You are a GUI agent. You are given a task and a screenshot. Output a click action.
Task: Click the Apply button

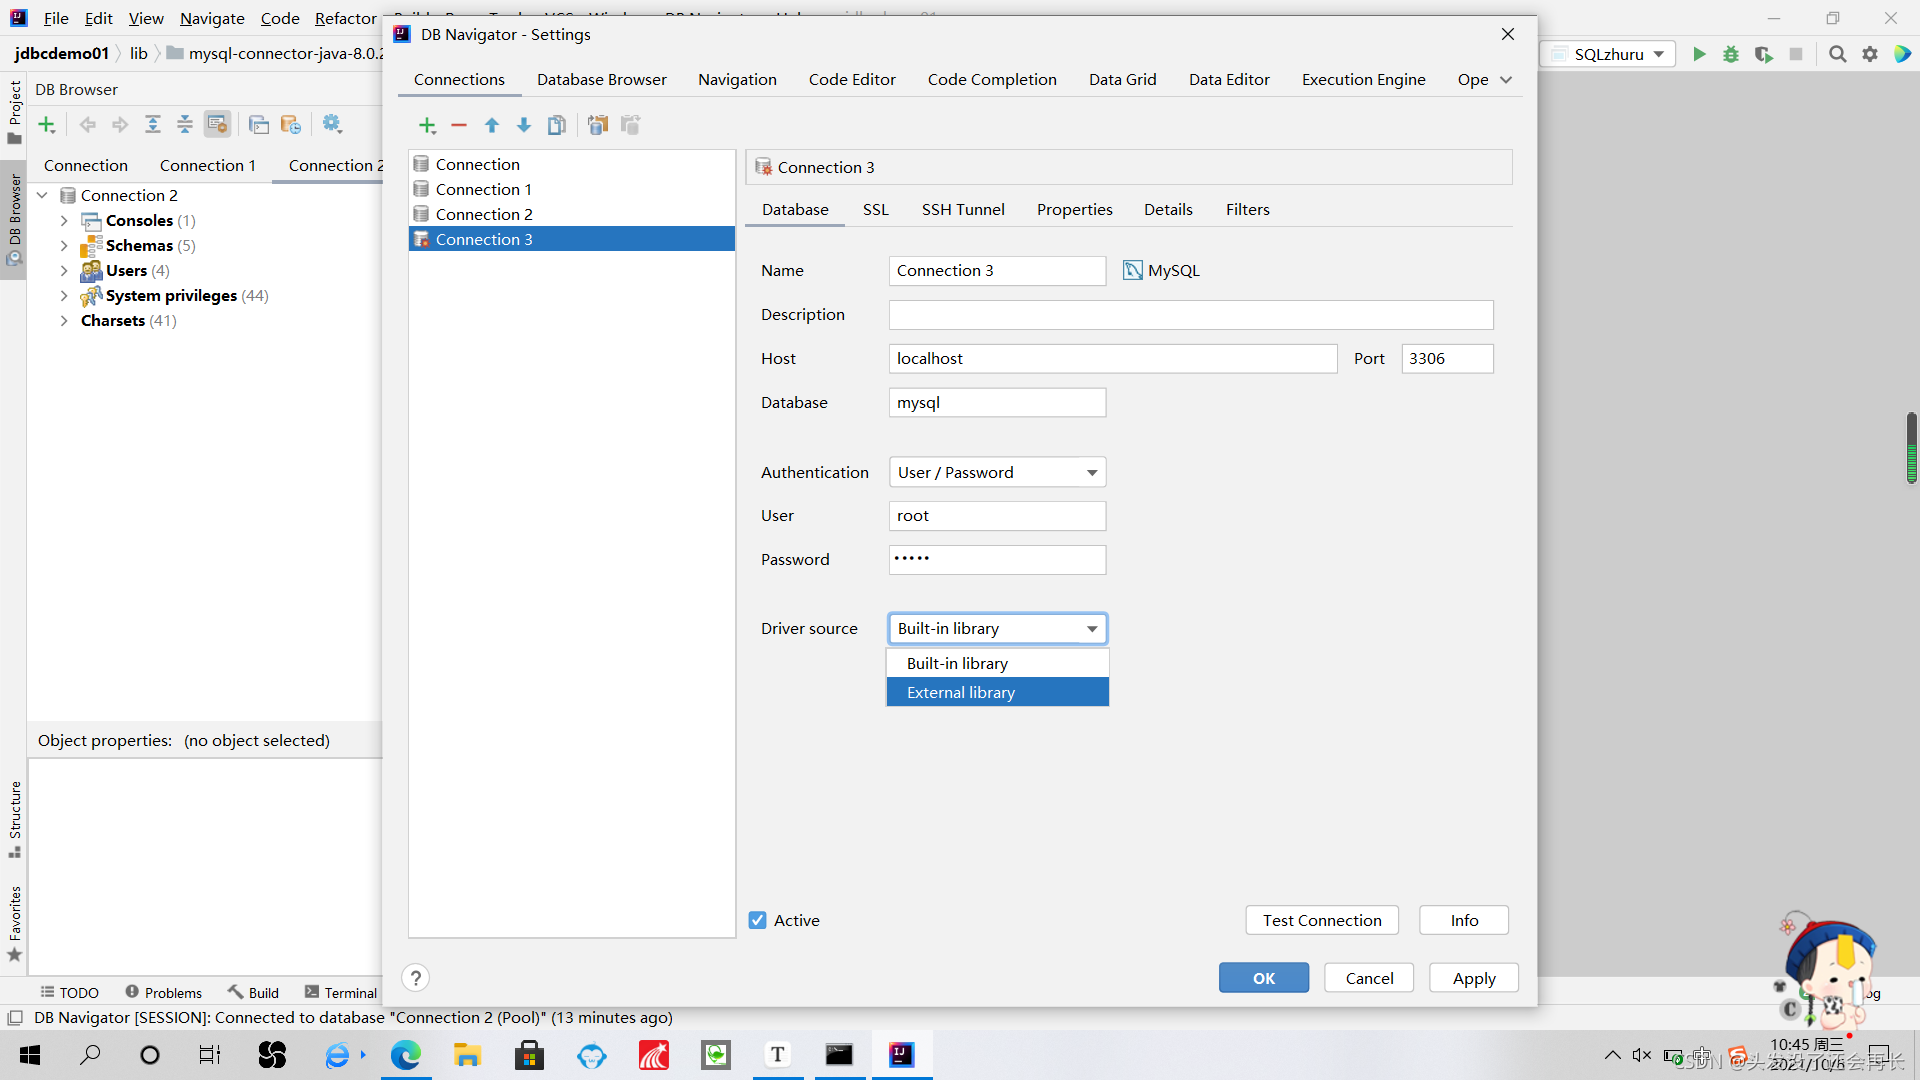[x=1473, y=978]
